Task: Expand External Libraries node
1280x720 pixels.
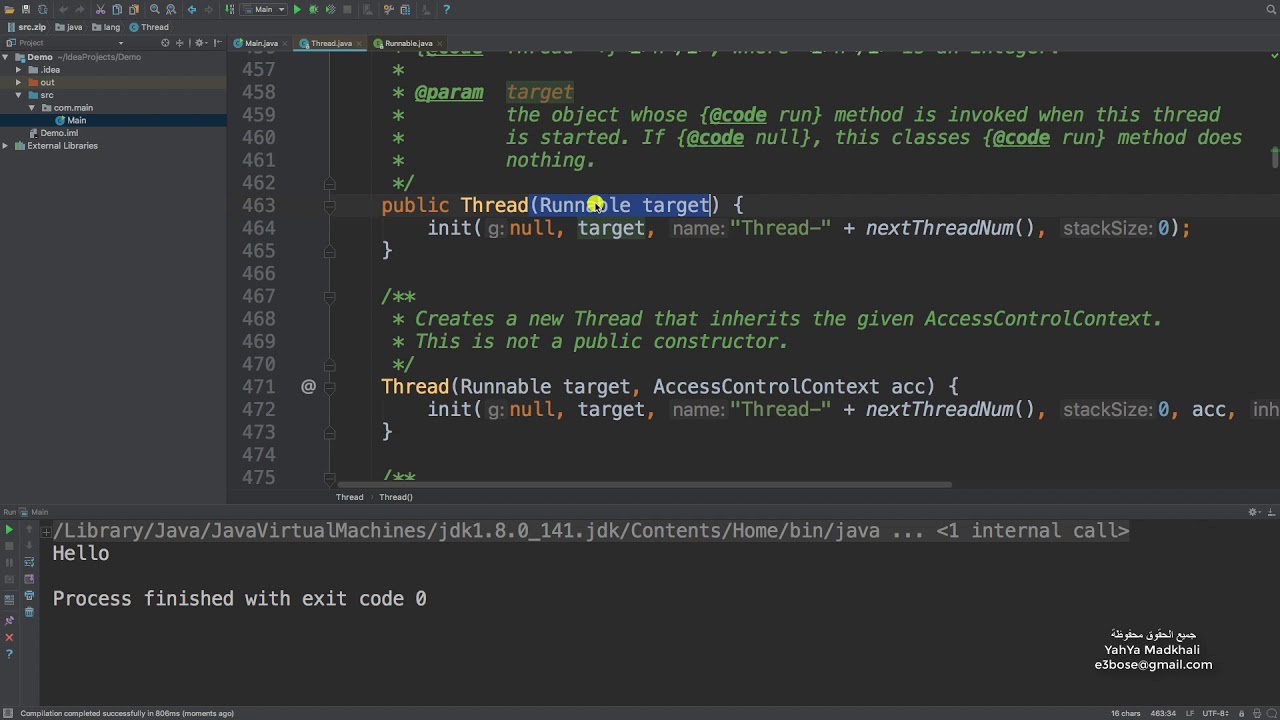Action: point(5,145)
